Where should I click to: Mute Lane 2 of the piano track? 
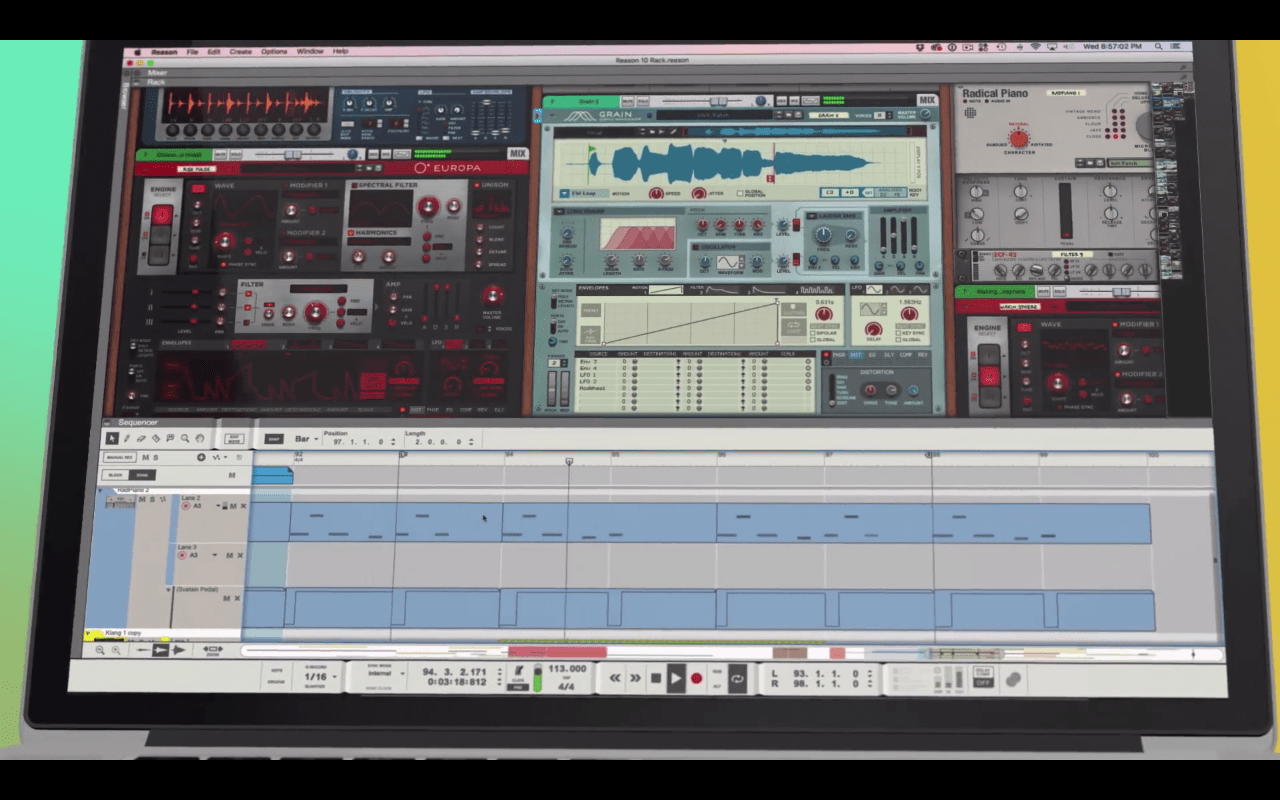pos(233,506)
